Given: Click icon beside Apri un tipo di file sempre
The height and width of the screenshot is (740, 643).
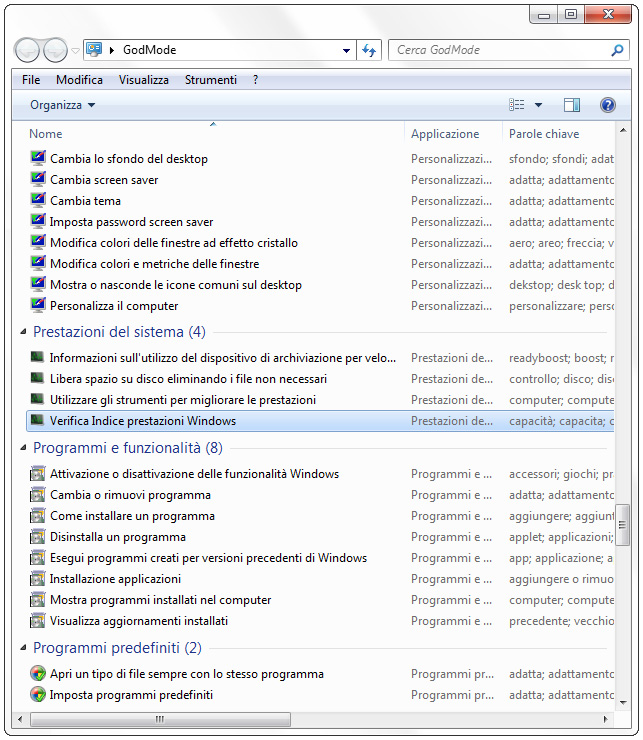Looking at the screenshot, I should pyautogui.click(x=38, y=673).
